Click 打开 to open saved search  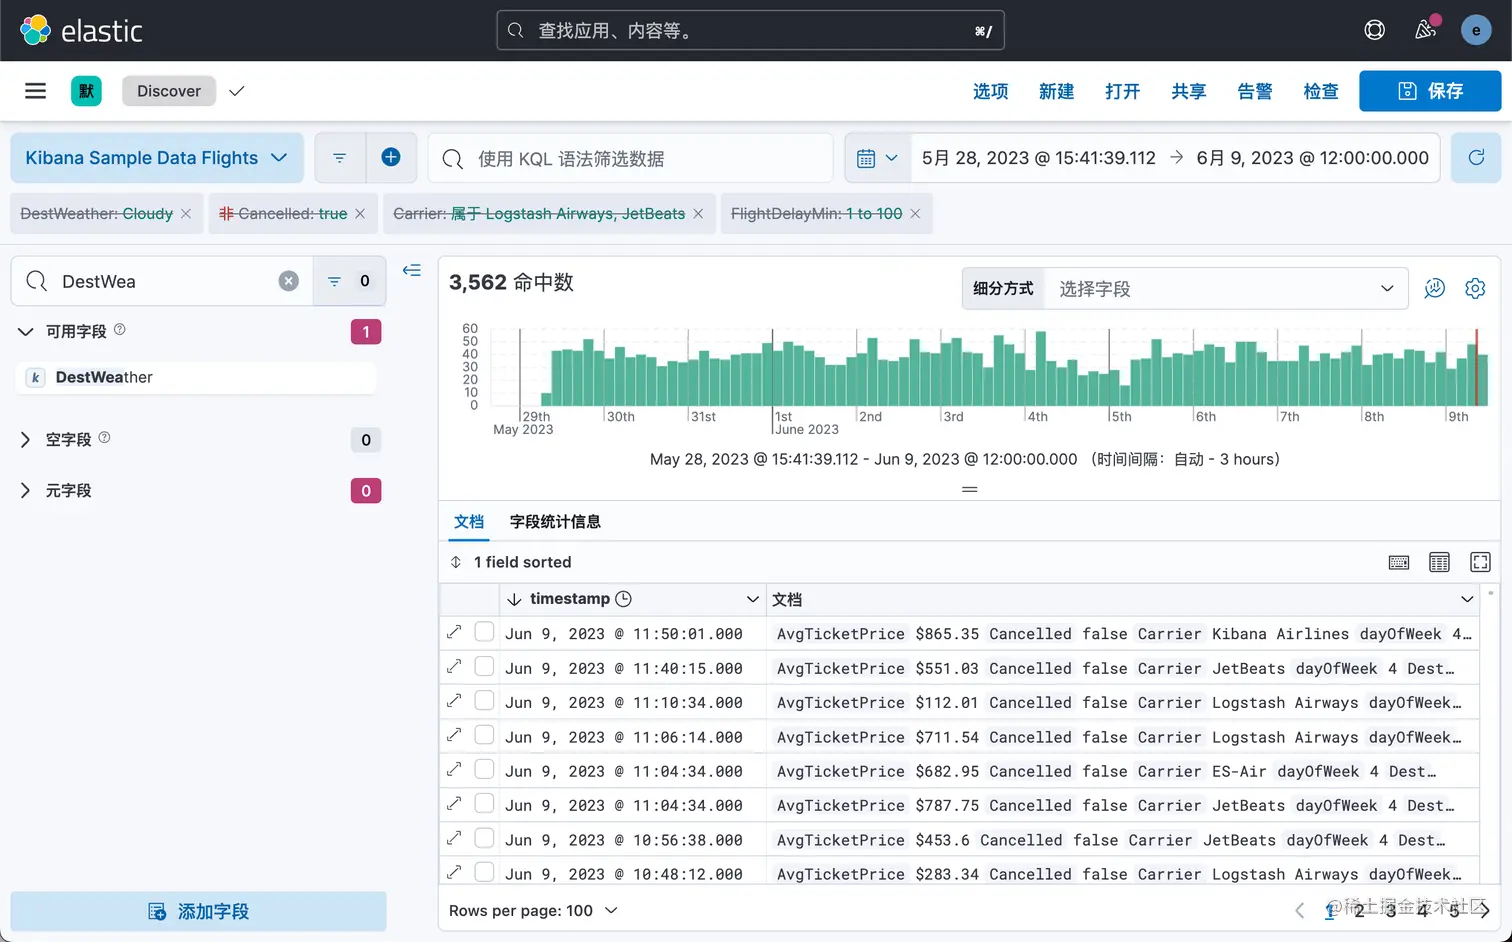coord(1122,91)
